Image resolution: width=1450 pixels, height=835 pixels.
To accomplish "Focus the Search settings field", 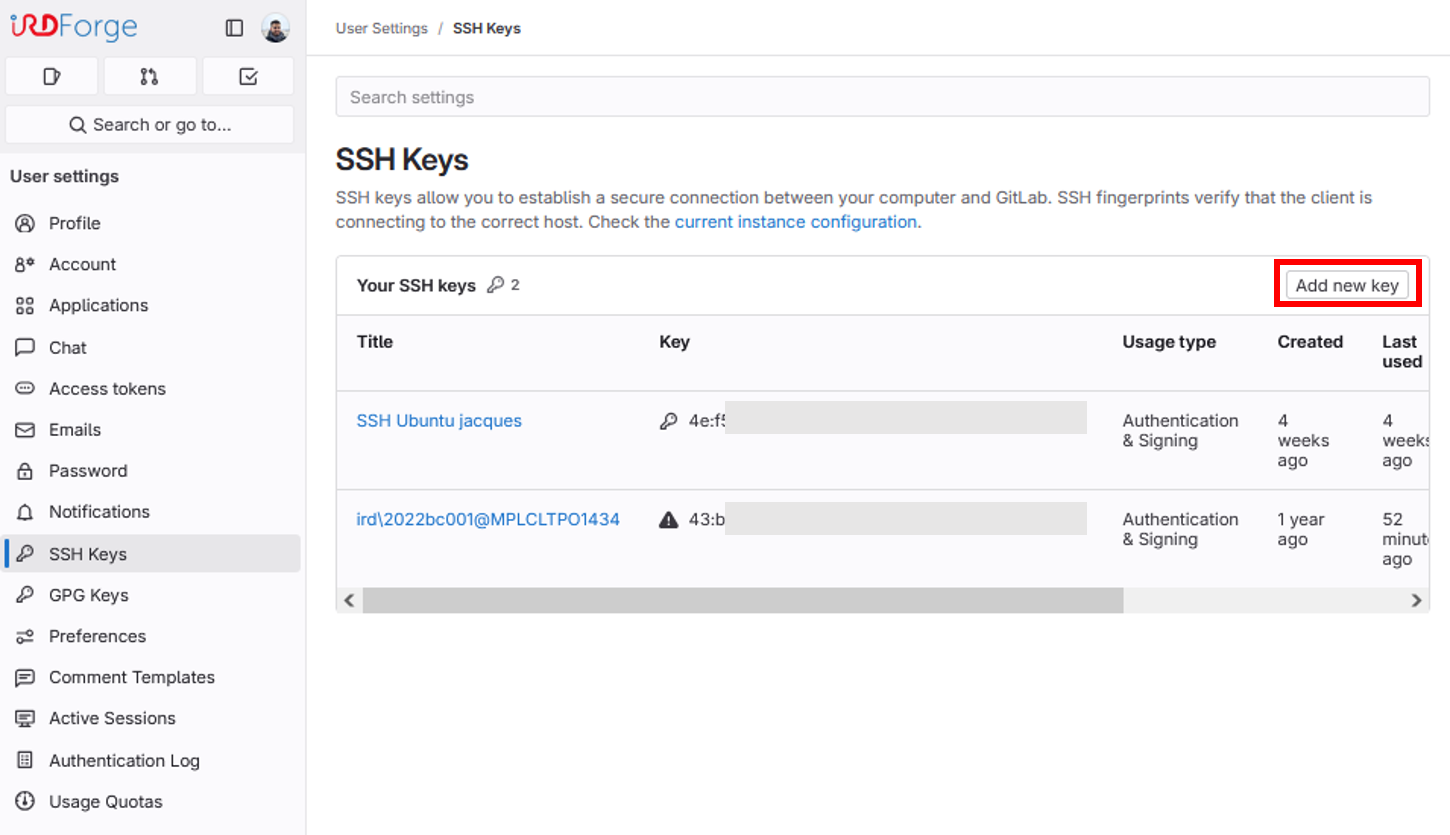I will [x=882, y=97].
